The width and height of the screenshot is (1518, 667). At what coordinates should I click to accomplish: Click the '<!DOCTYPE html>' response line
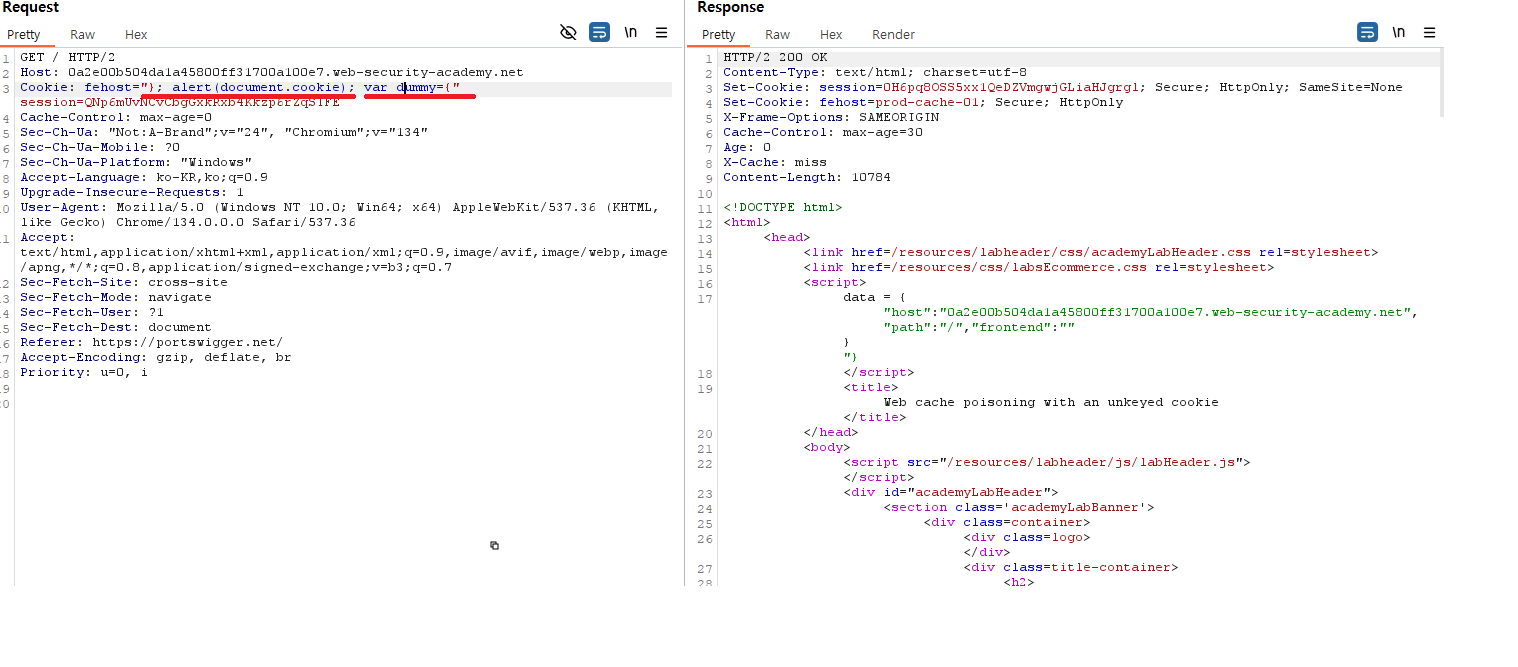783,207
